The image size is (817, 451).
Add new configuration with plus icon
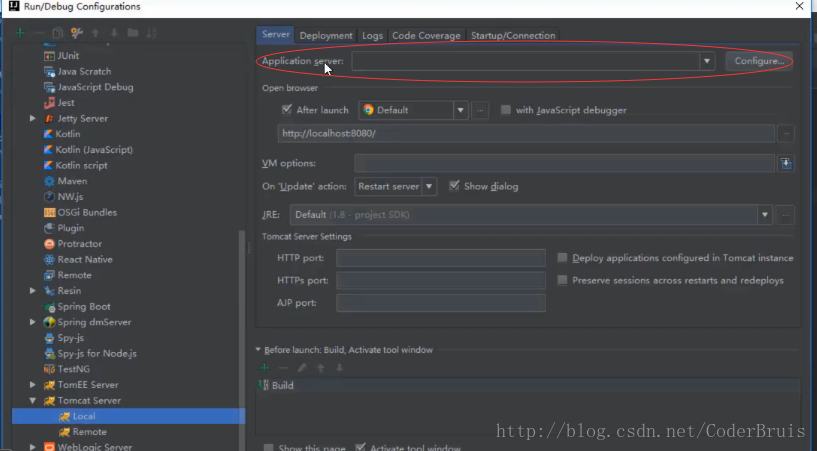[x=20, y=33]
